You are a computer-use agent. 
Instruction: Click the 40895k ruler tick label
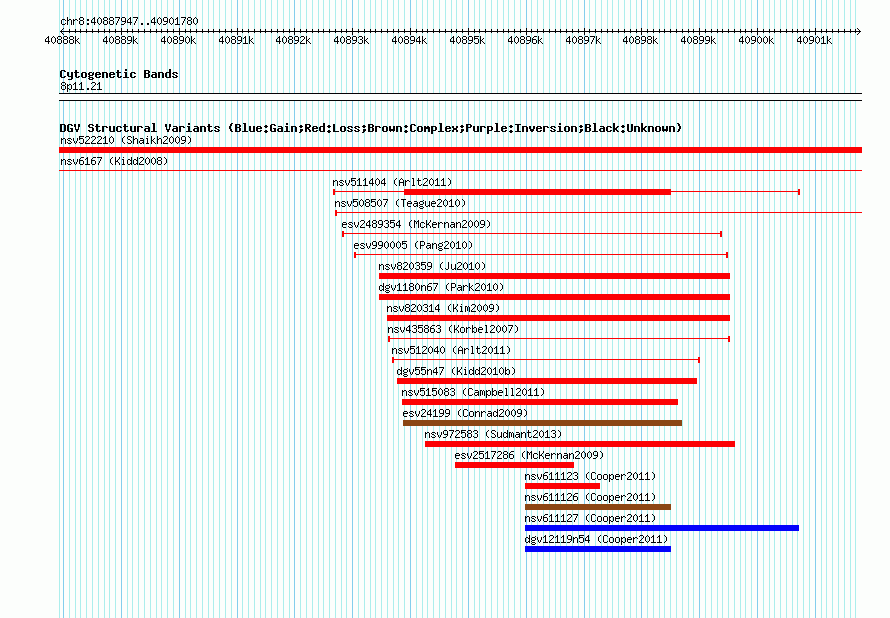click(467, 40)
